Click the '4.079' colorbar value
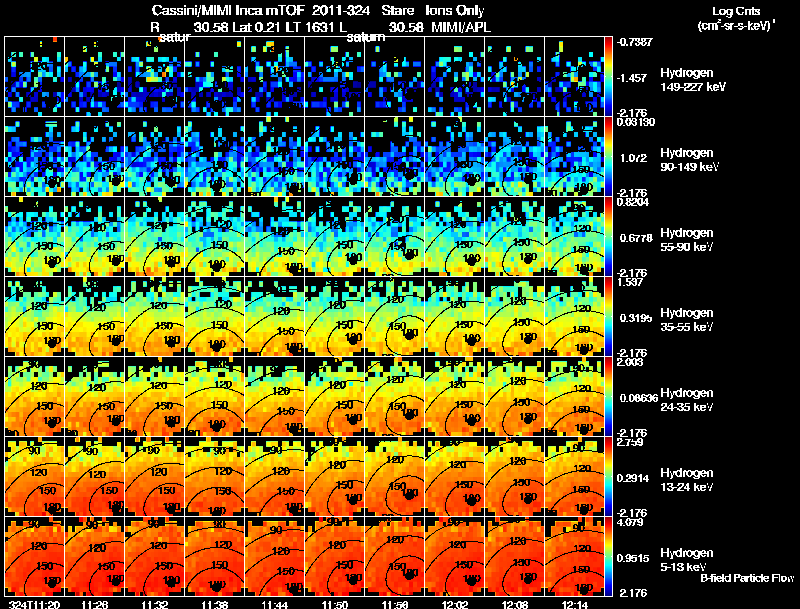This screenshot has width=800, height=609. (x=630, y=522)
